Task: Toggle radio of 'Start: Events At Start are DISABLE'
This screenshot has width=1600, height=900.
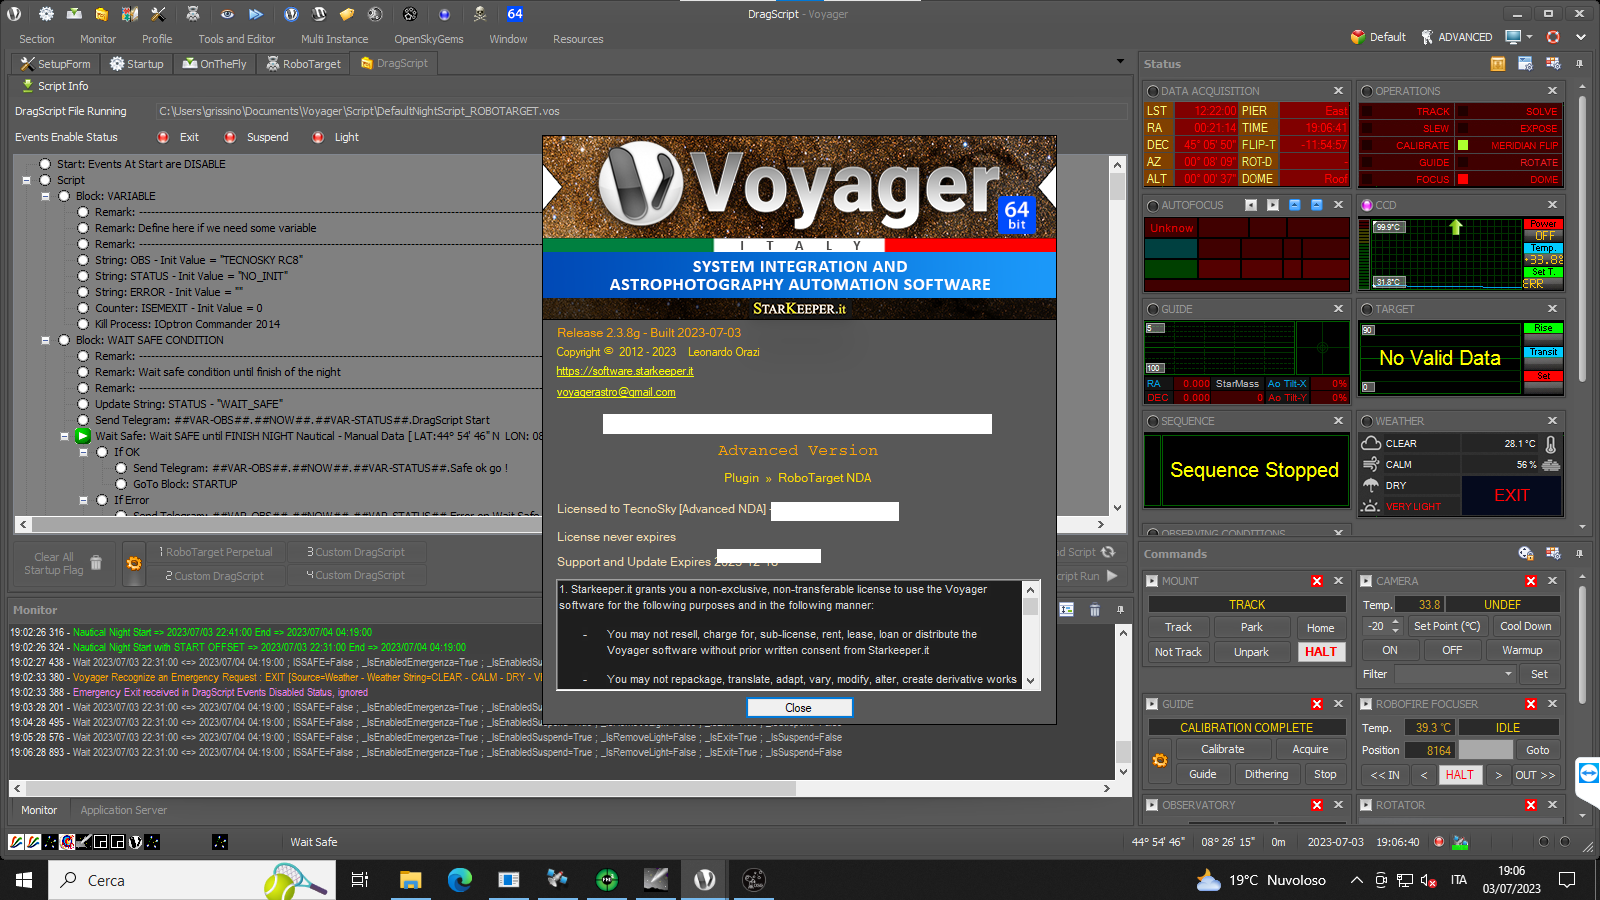Action: point(45,164)
